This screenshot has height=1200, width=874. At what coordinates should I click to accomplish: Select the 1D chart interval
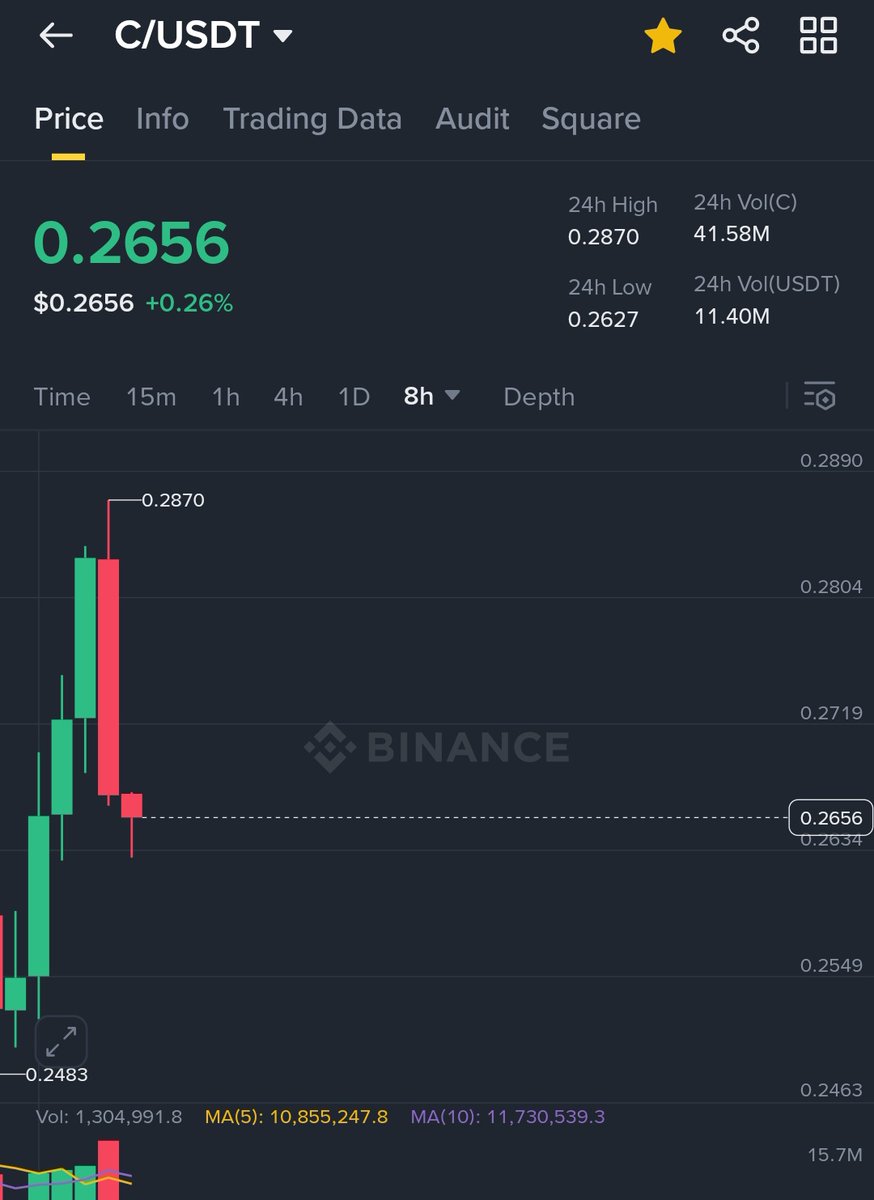pos(354,397)
